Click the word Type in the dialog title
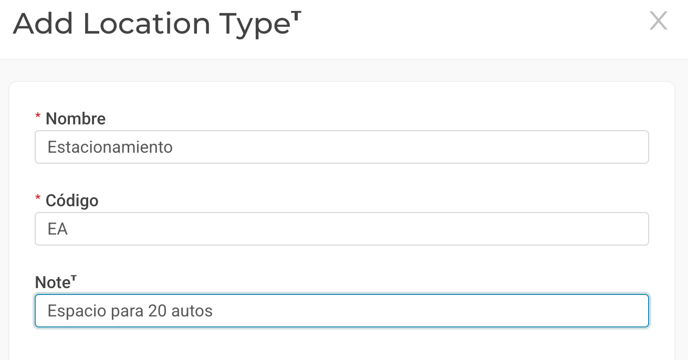This screenshot has width=688, height=360. [255, 25]
